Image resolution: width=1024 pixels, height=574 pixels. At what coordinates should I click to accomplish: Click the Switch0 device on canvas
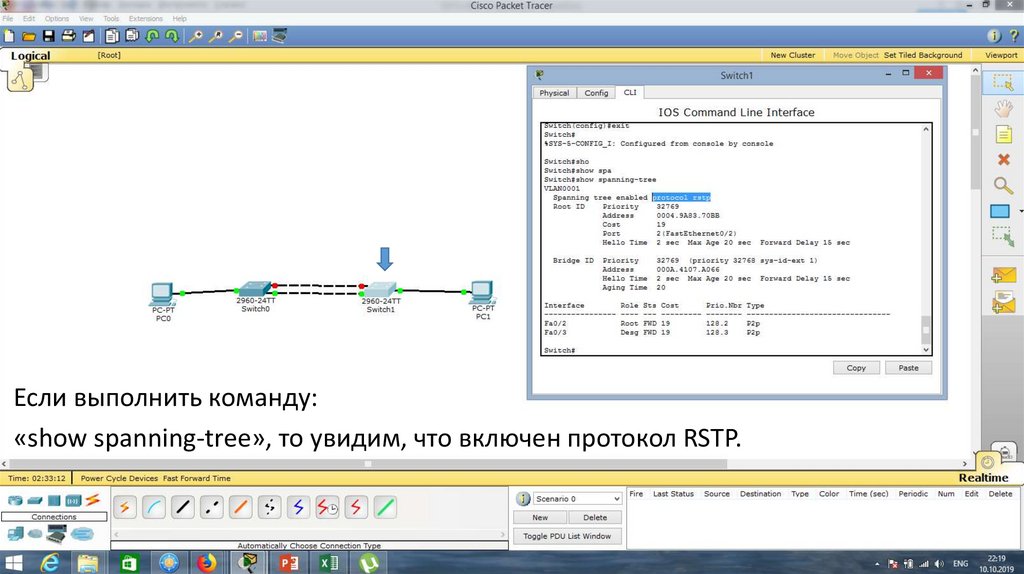tap(255, 289)
